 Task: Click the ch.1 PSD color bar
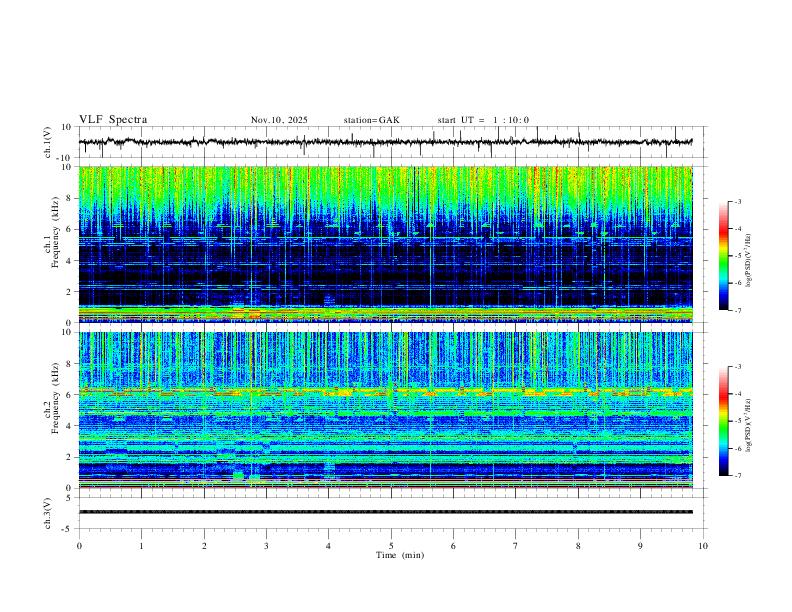(724, 256)
